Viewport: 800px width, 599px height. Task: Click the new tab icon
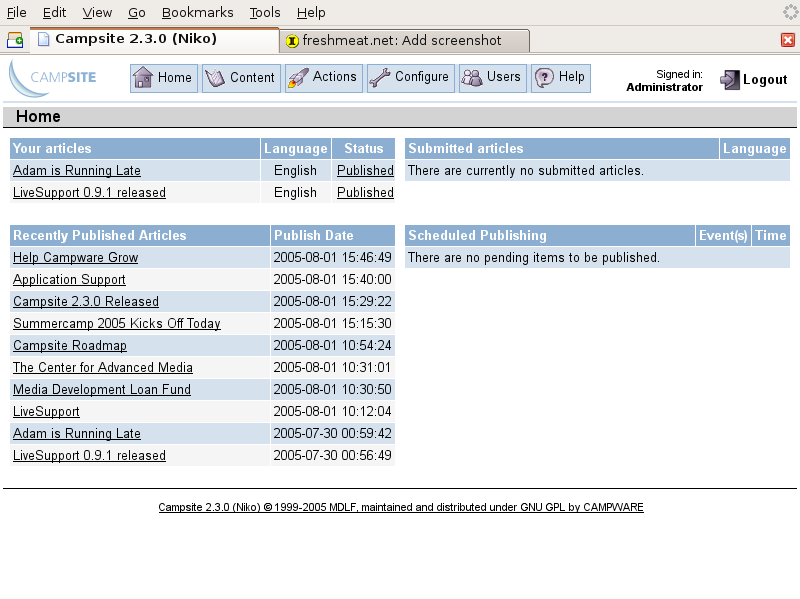click(15, 40)
